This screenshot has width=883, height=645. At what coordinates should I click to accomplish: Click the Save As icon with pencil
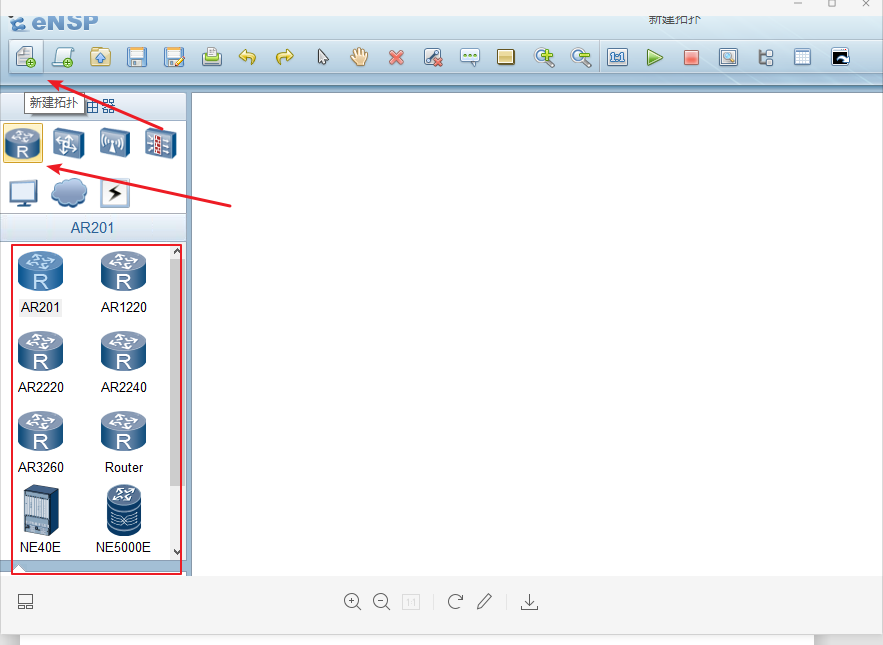pos(174,57)
